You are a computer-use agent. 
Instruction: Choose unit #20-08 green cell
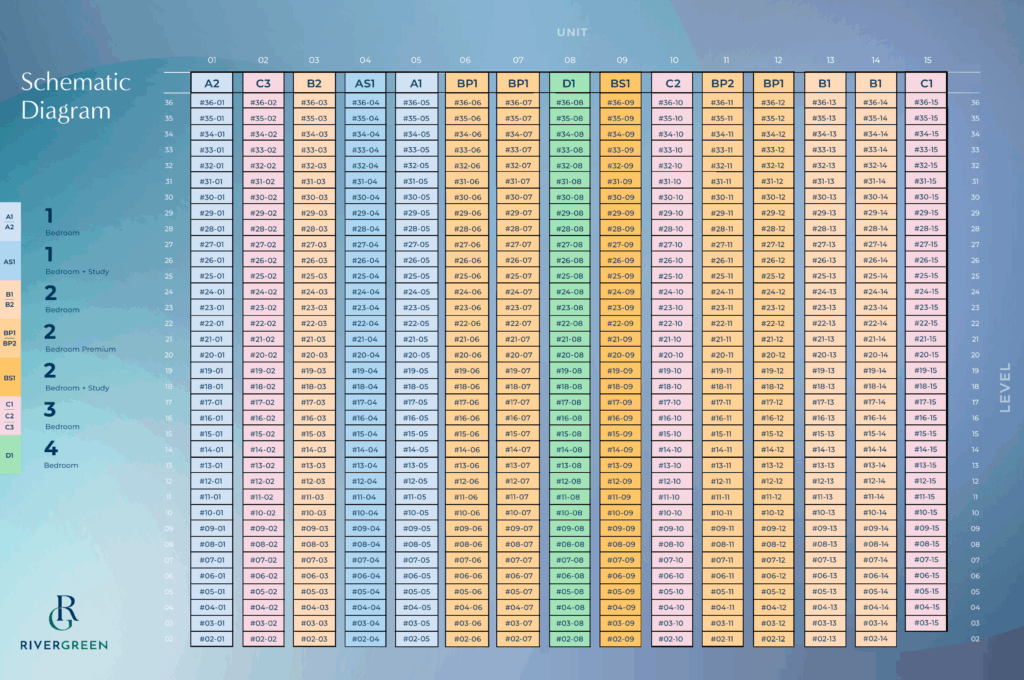click(x=568, y=355)
